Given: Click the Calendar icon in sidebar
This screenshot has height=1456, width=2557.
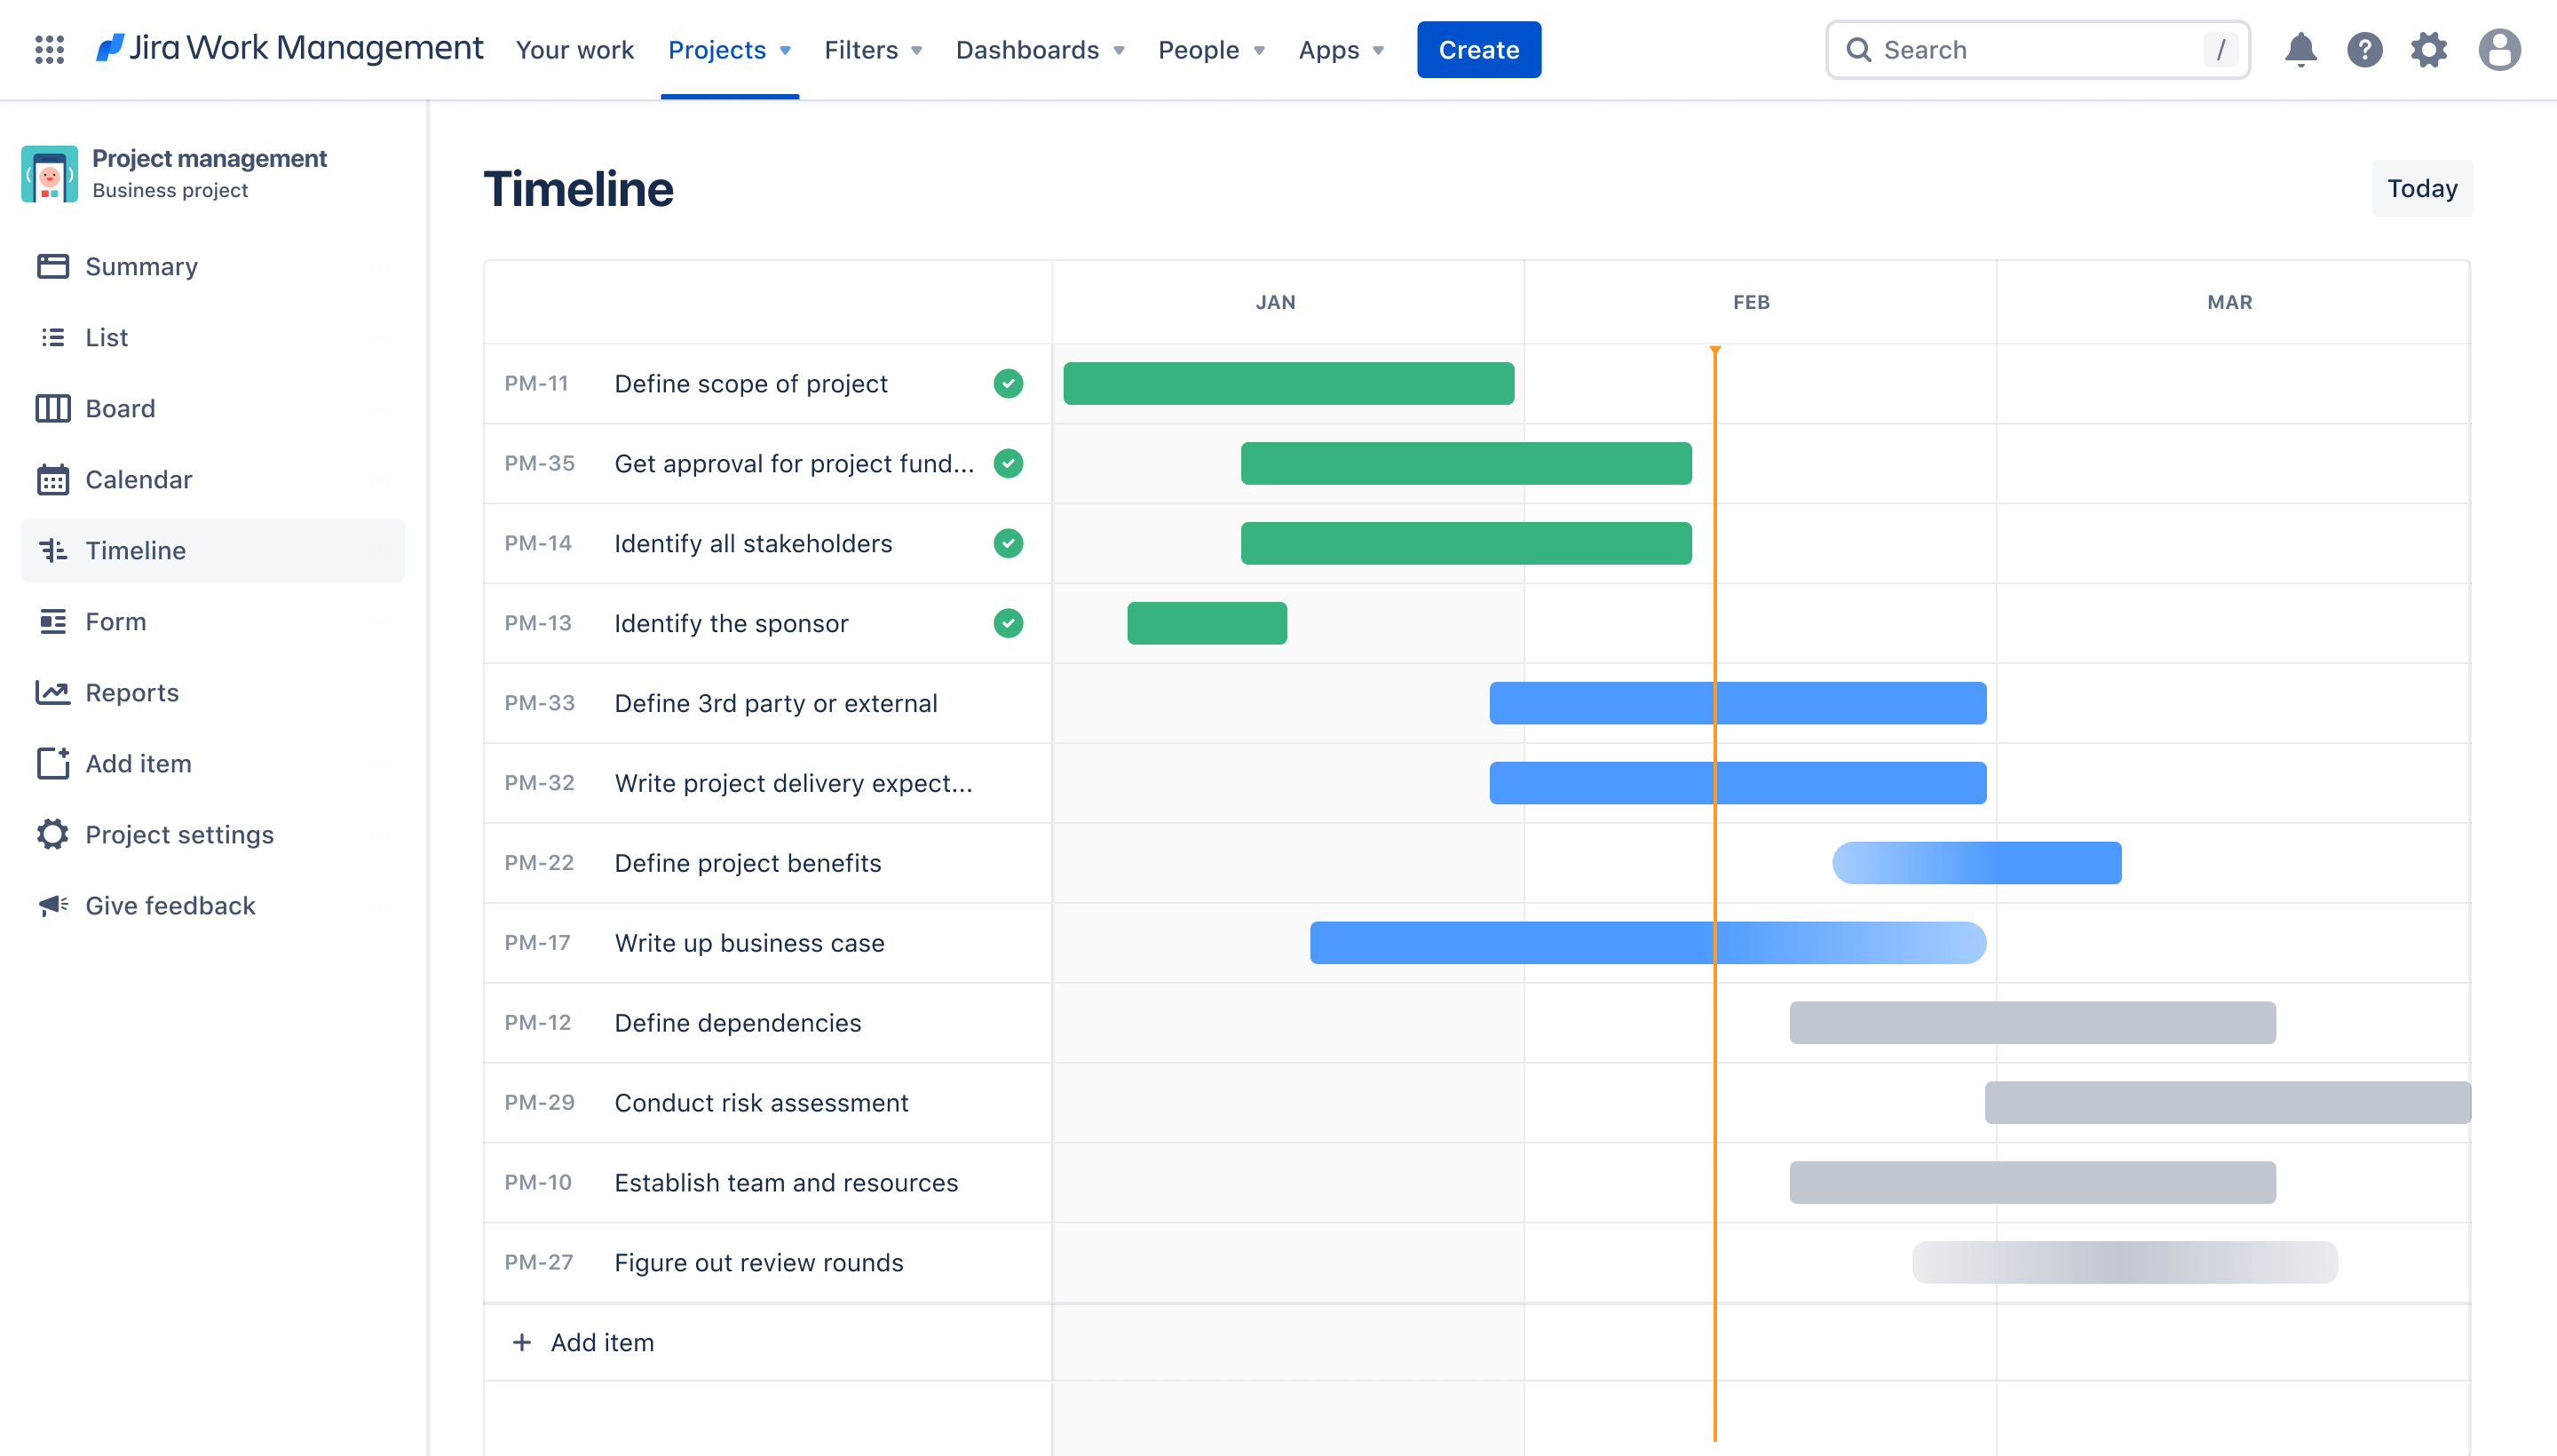Looking at the screenshot, I should tap(52, 478).
